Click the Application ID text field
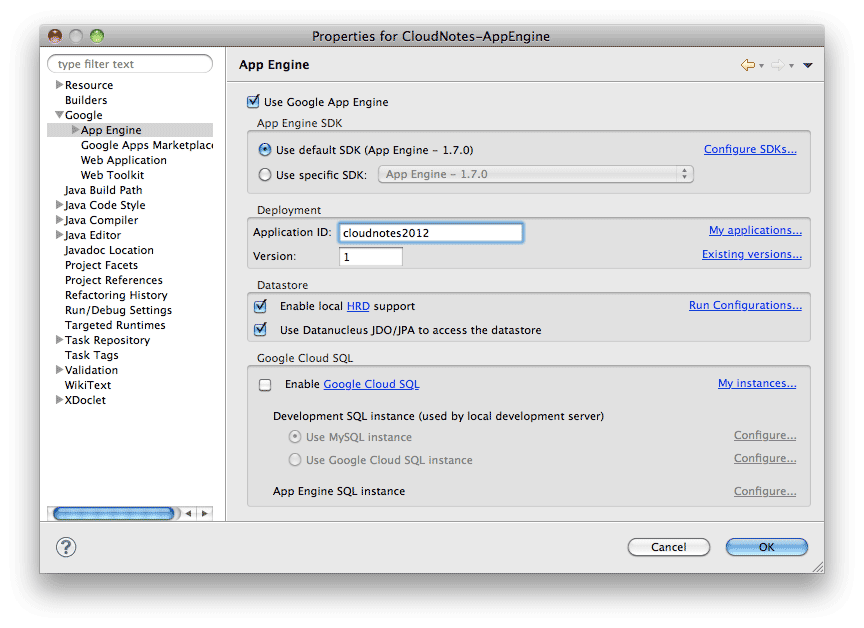The width and height of the screenshot is (864, 628). (430, 233)
